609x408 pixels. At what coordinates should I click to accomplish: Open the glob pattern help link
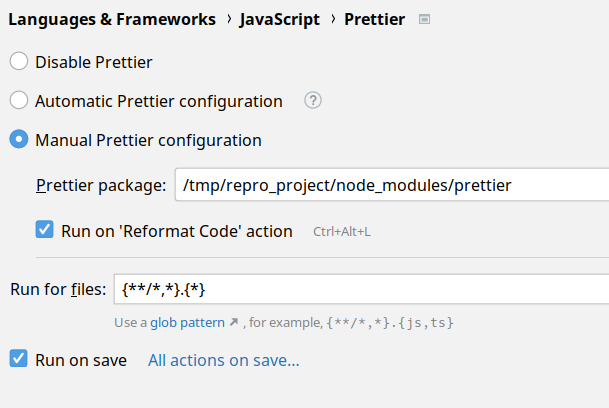click(x=188, y=323)
